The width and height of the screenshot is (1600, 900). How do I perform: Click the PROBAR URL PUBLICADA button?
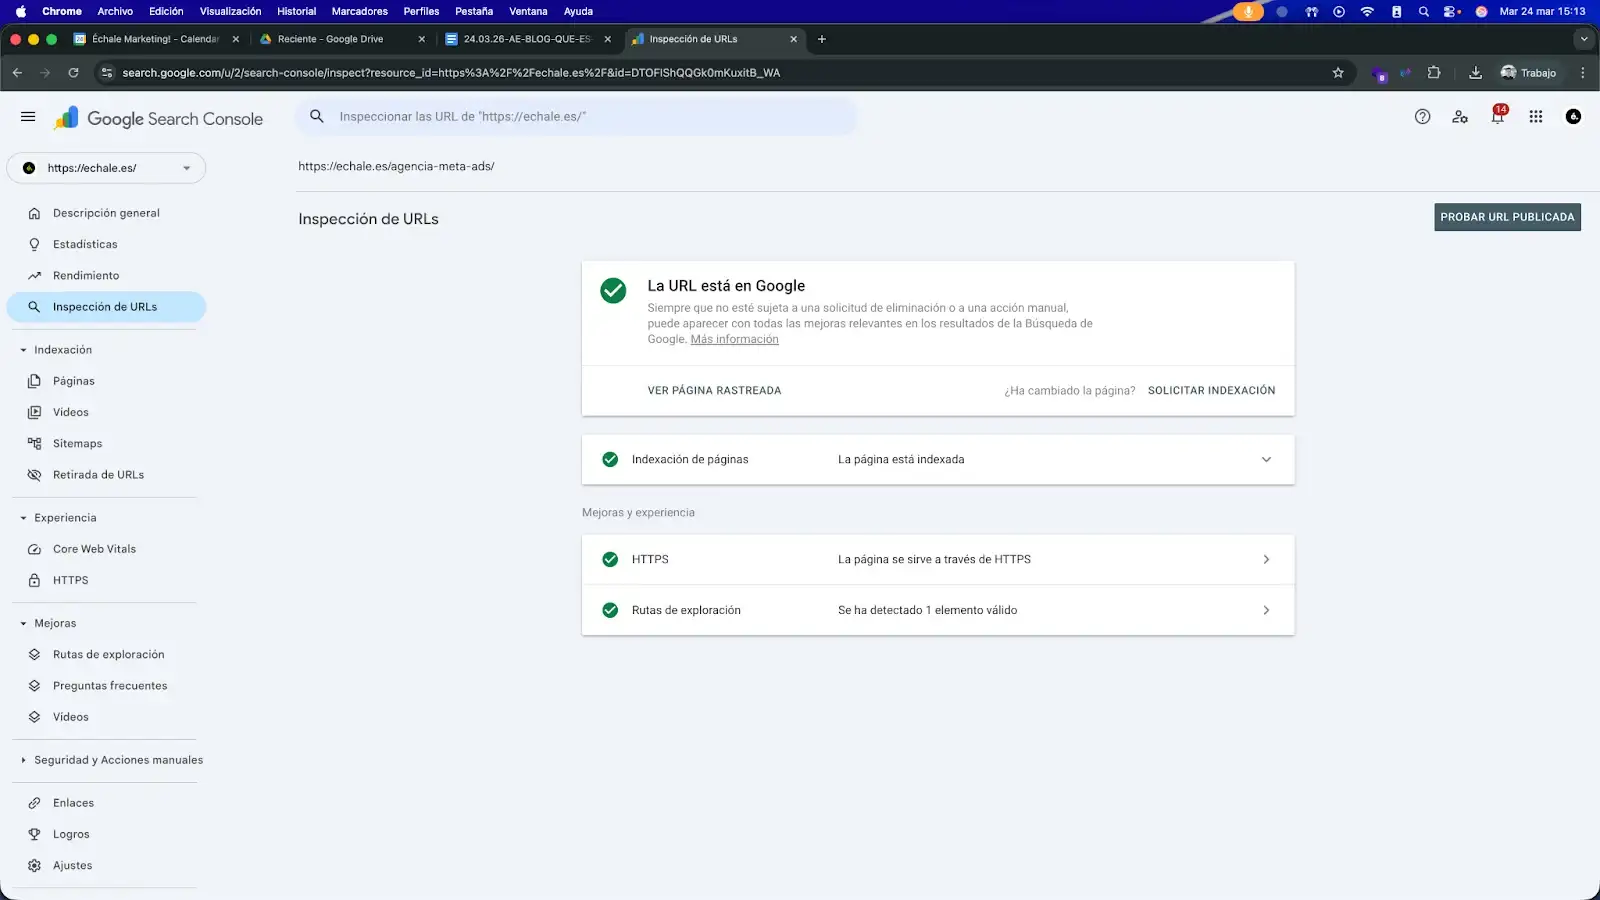click(x=1507, y=217)
